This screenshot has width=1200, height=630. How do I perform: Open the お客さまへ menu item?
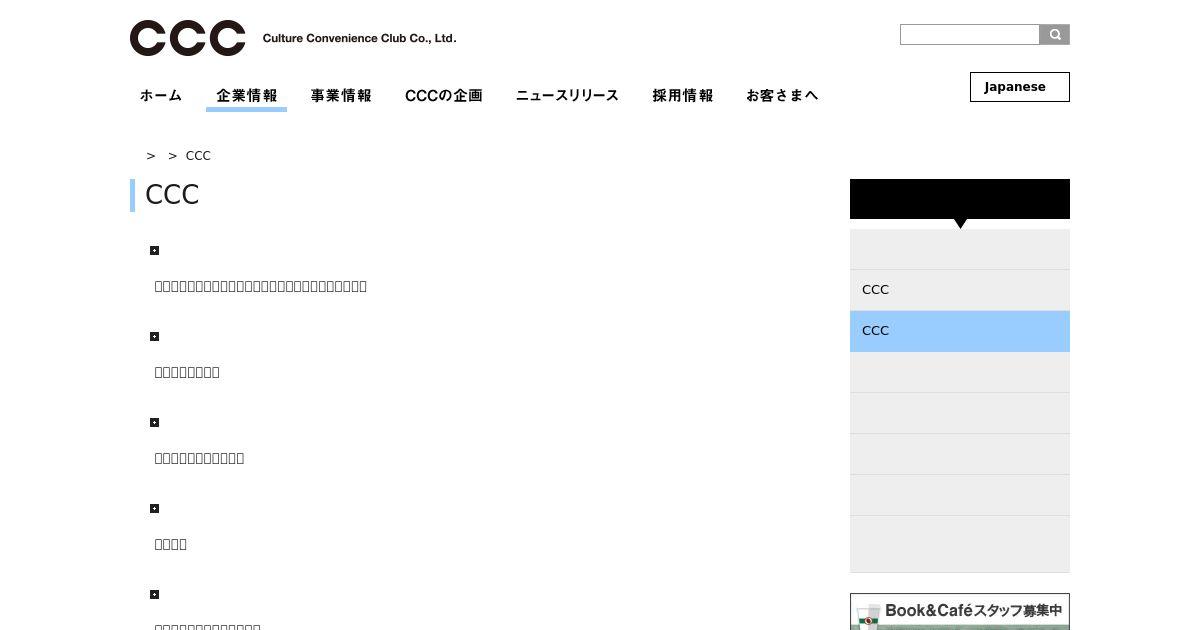(782, 95)
